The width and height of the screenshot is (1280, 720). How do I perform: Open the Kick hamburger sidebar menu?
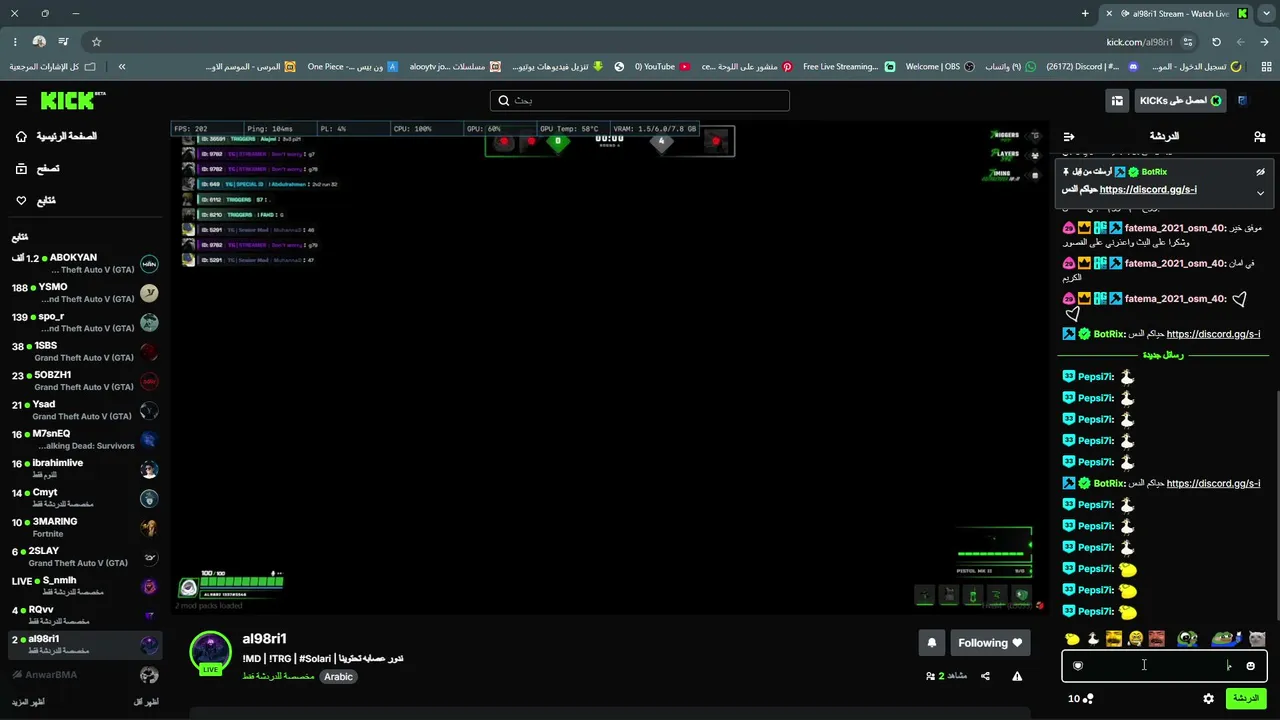pyautogui.click(x=21, y=101)
